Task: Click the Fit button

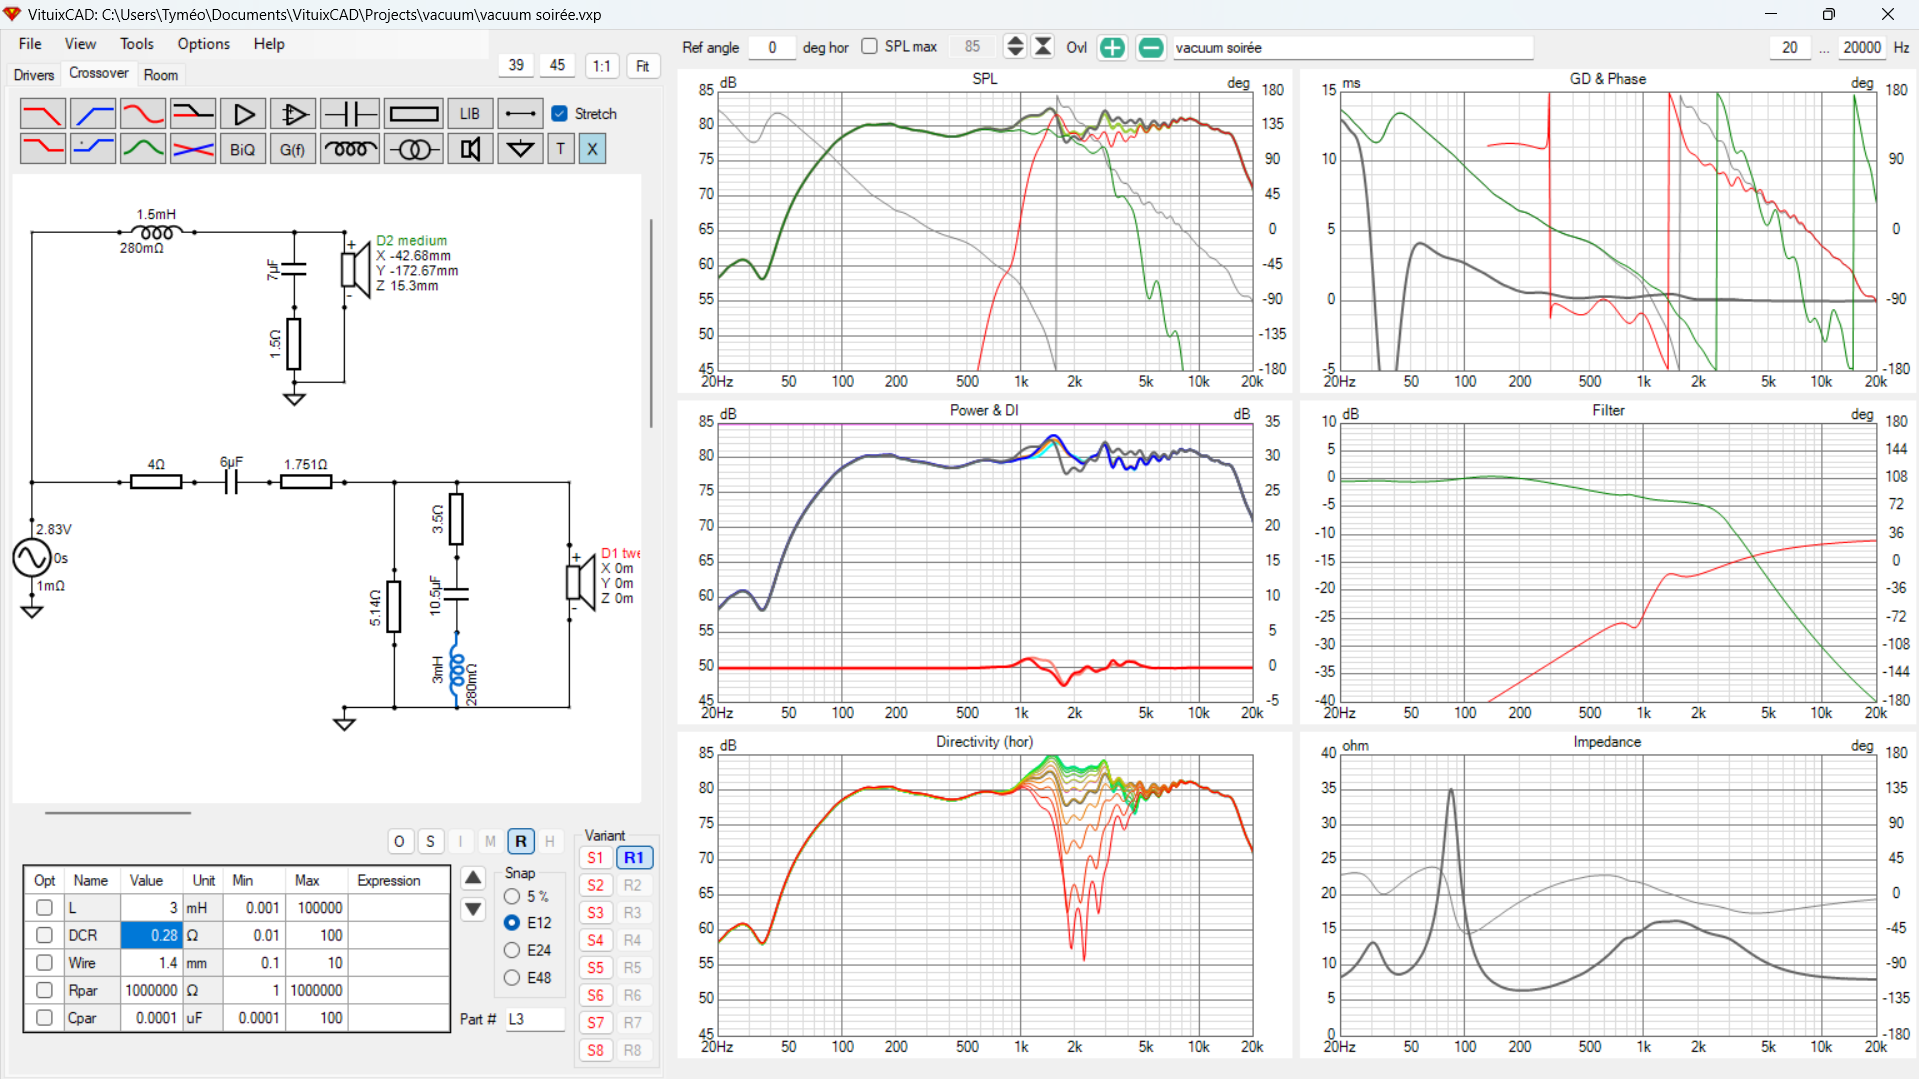Action: click(643, 66)
